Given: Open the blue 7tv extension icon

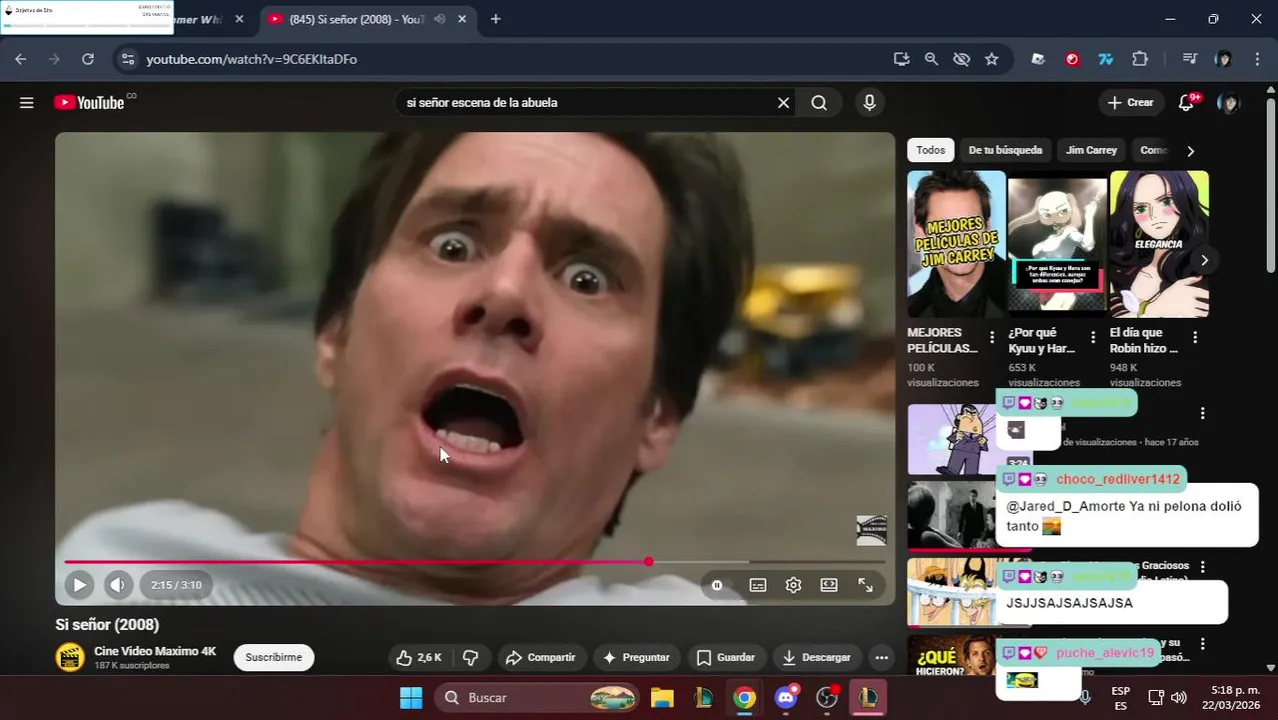Looking at the screenshot, I should [x=1106, y=59].
